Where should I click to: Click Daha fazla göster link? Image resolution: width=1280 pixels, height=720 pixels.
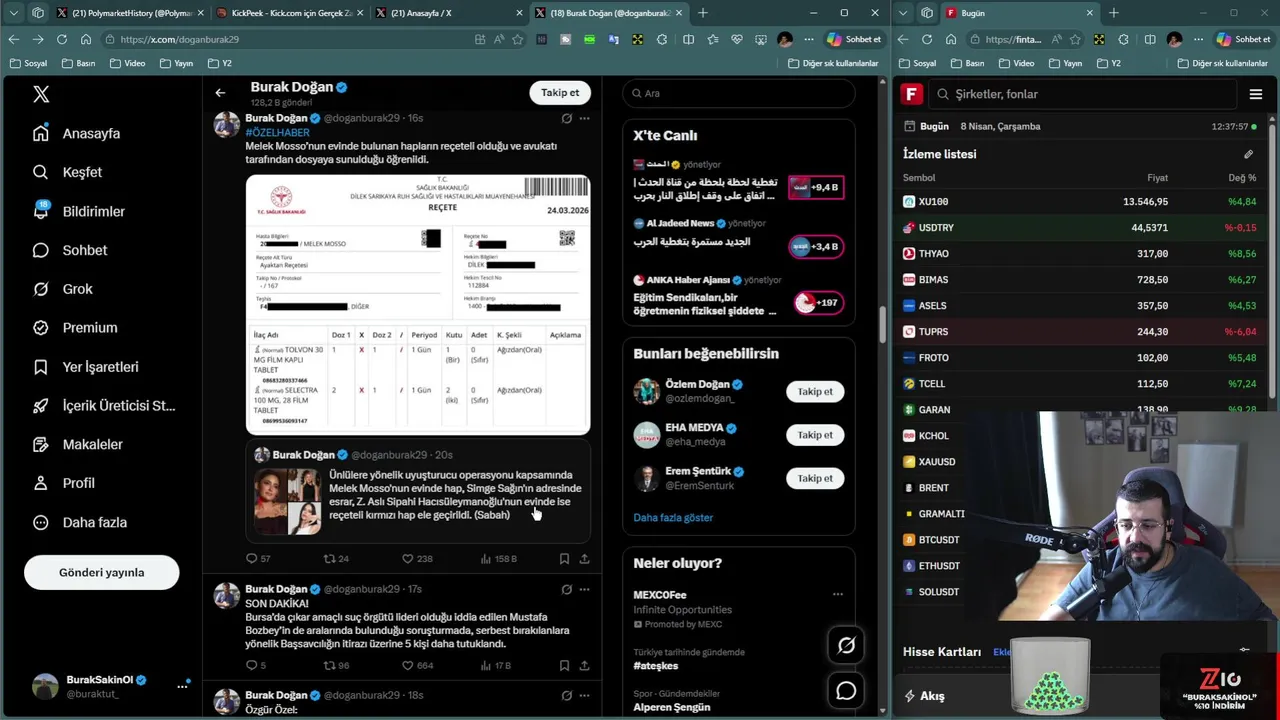click(x=673, y=517)
